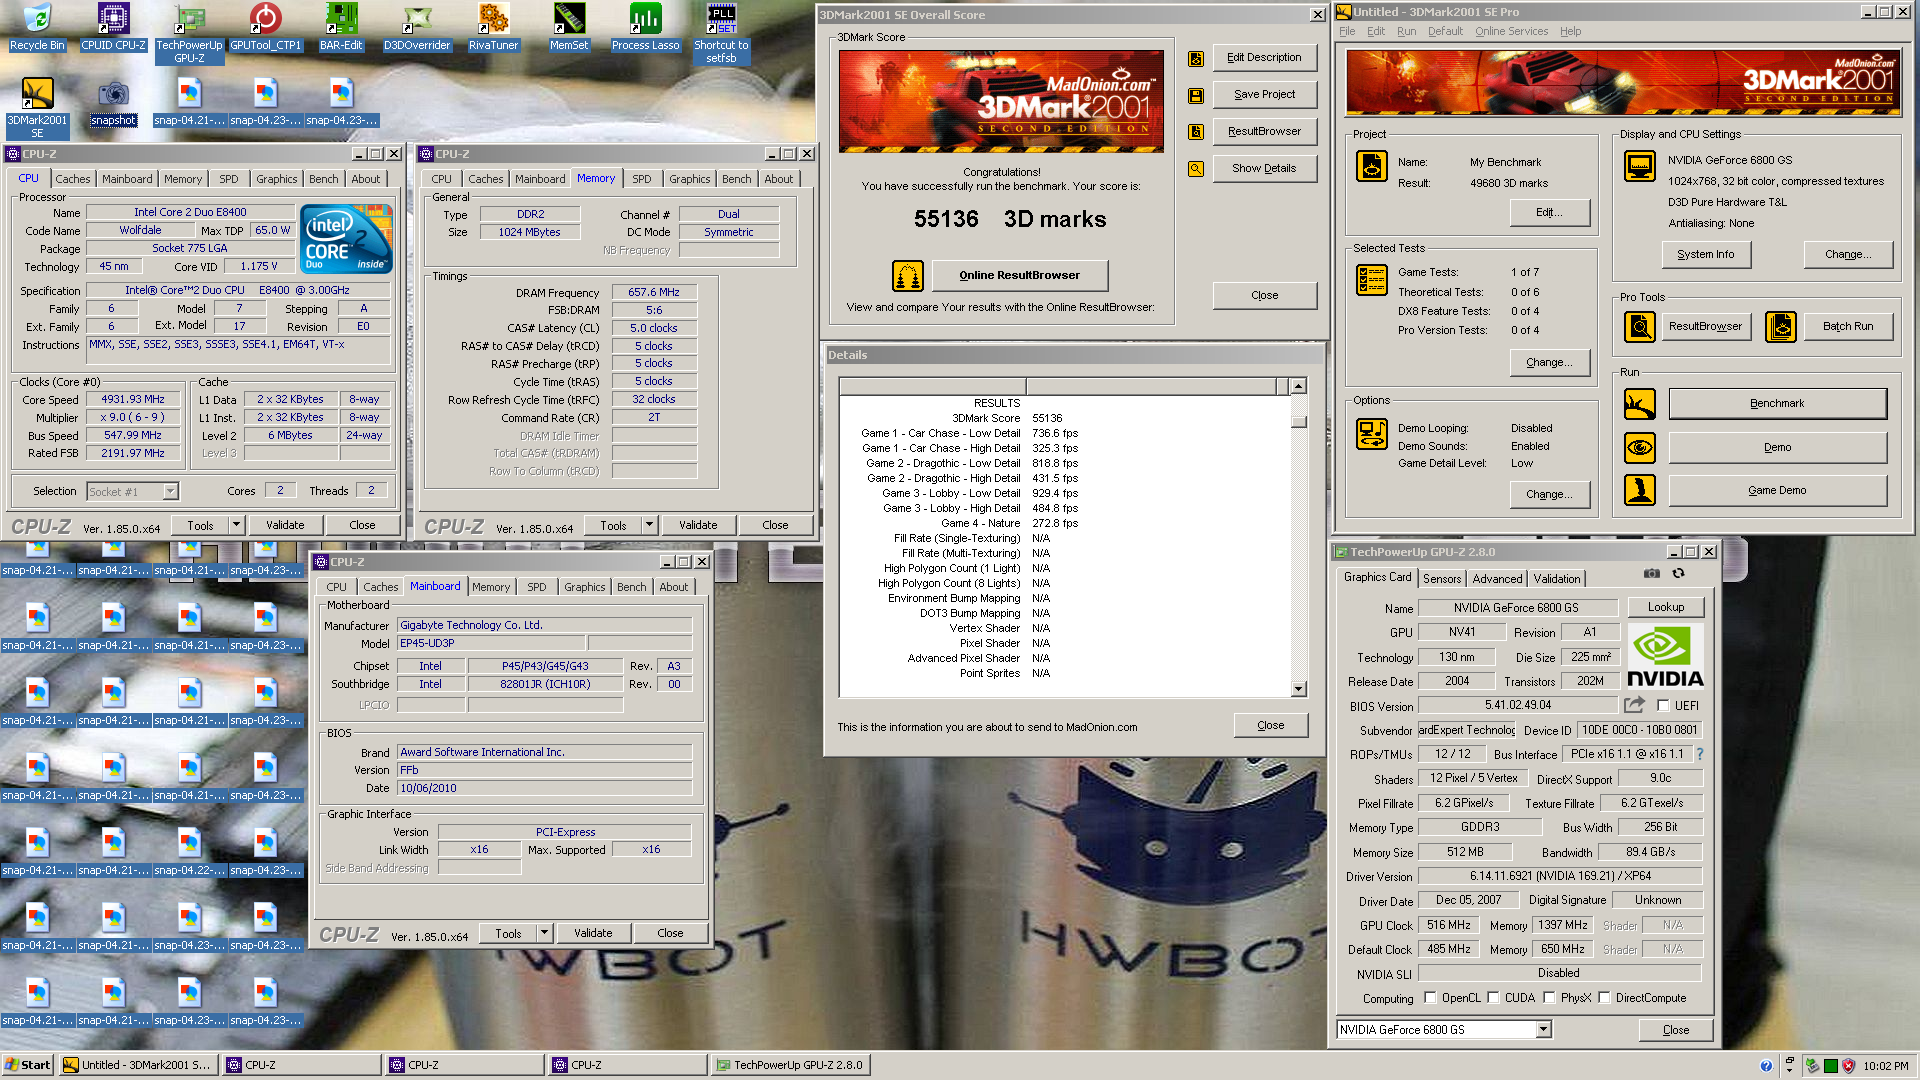Open the Caches tab in first CPU-Z window
This screenshot has height=1080, width=1920.
[72, 179]
